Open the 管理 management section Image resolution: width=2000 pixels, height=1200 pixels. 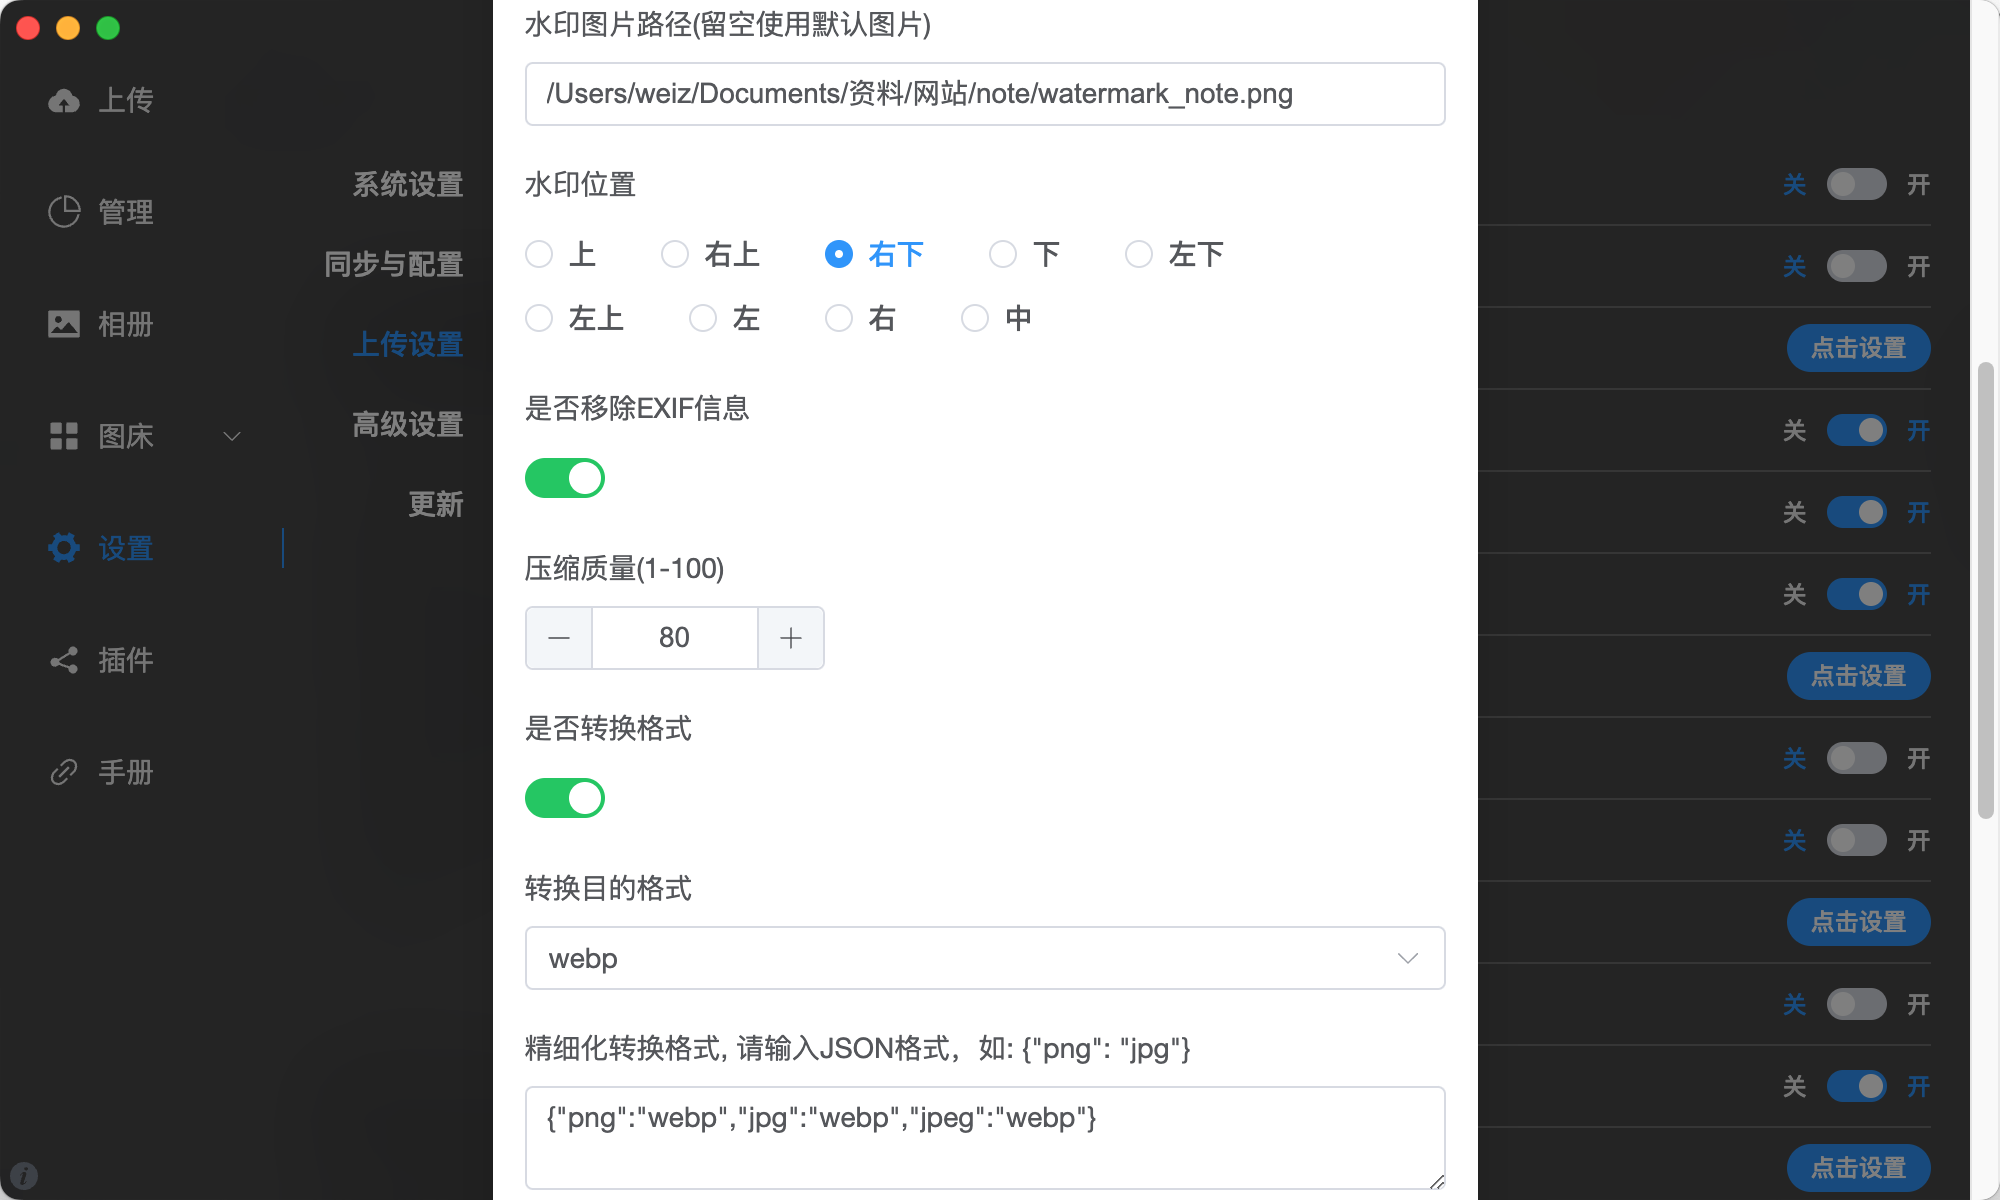tap(64, 211)
